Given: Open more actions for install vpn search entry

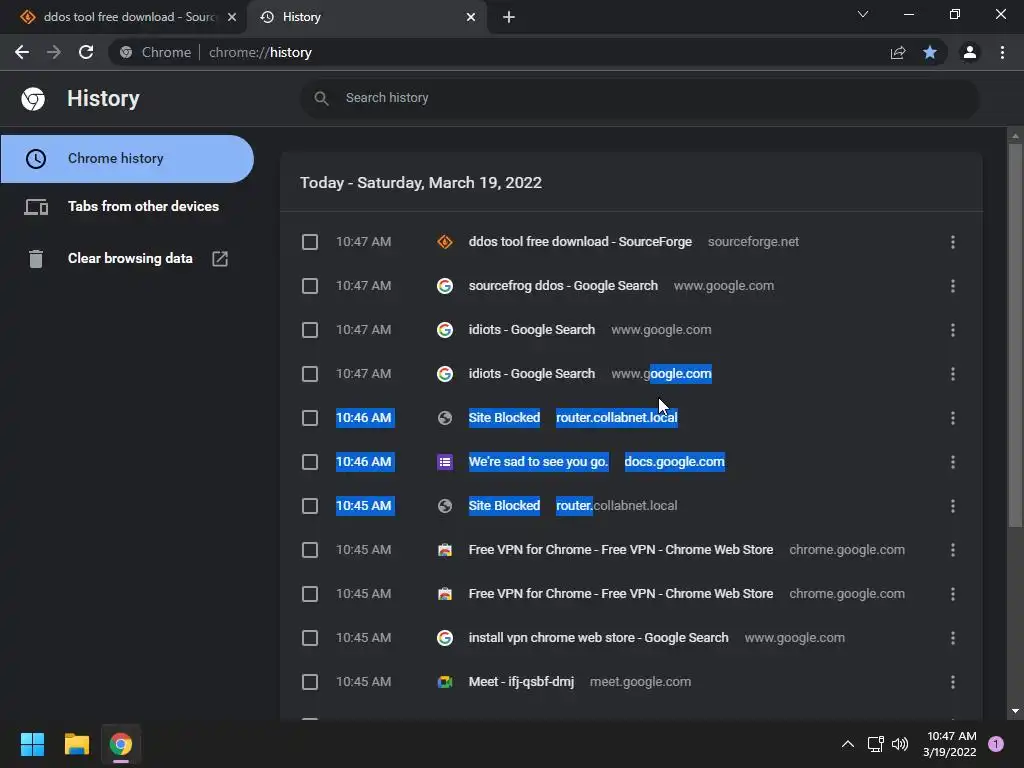Looking at the screenshot, I should pyautogui.click(x=953, y=638).
